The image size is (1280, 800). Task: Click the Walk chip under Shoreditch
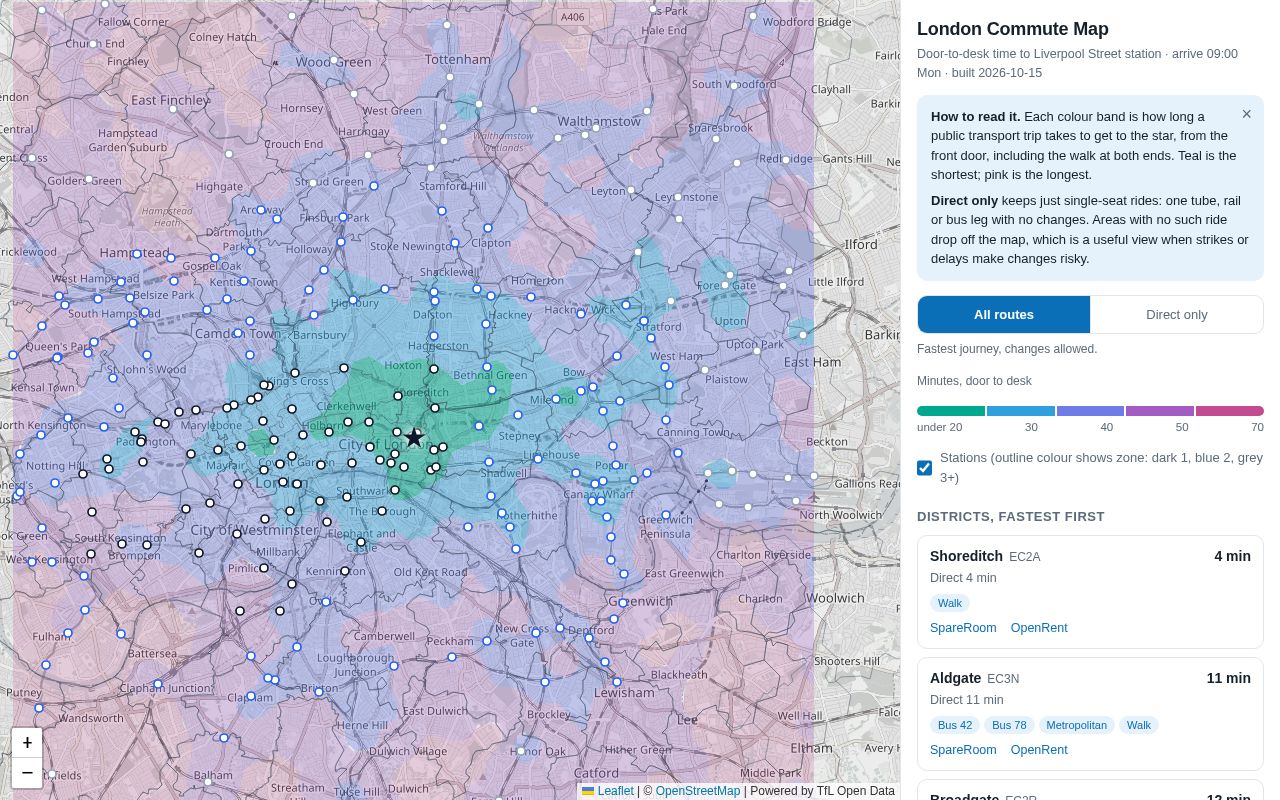(950, 603)
